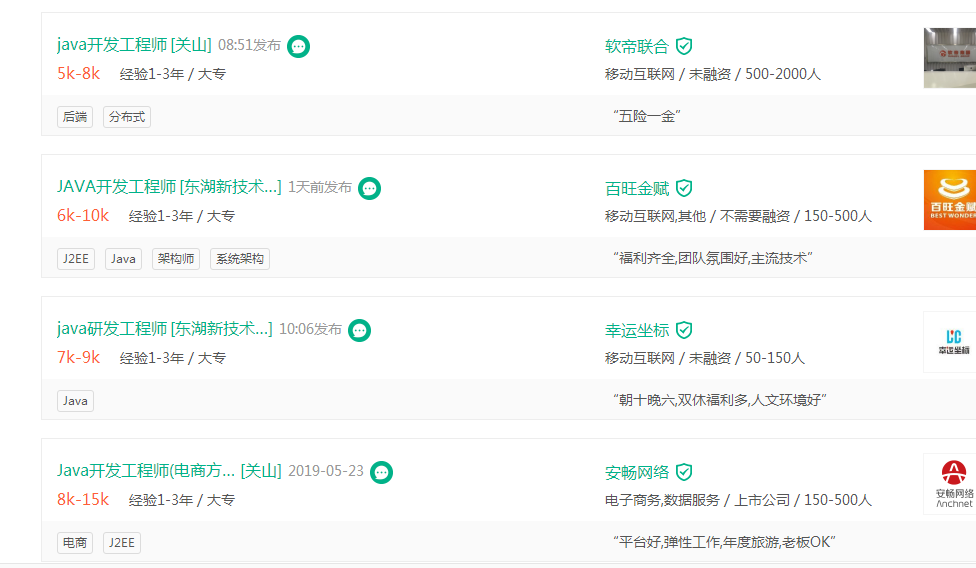Click salary text 8k-15k
Image resolution: width=976 pixels, height=568 pixels.
click(x=83, y=500)
